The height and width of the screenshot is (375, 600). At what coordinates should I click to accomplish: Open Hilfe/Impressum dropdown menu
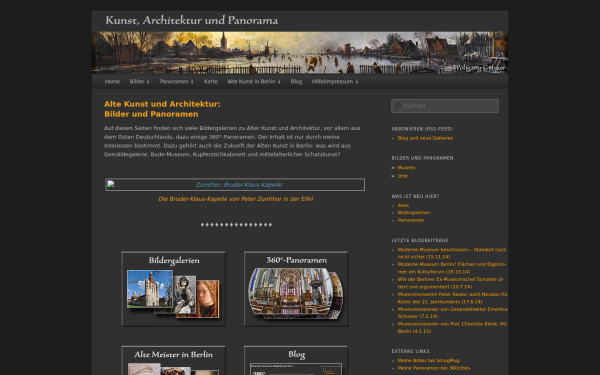(x=335, y=82)
